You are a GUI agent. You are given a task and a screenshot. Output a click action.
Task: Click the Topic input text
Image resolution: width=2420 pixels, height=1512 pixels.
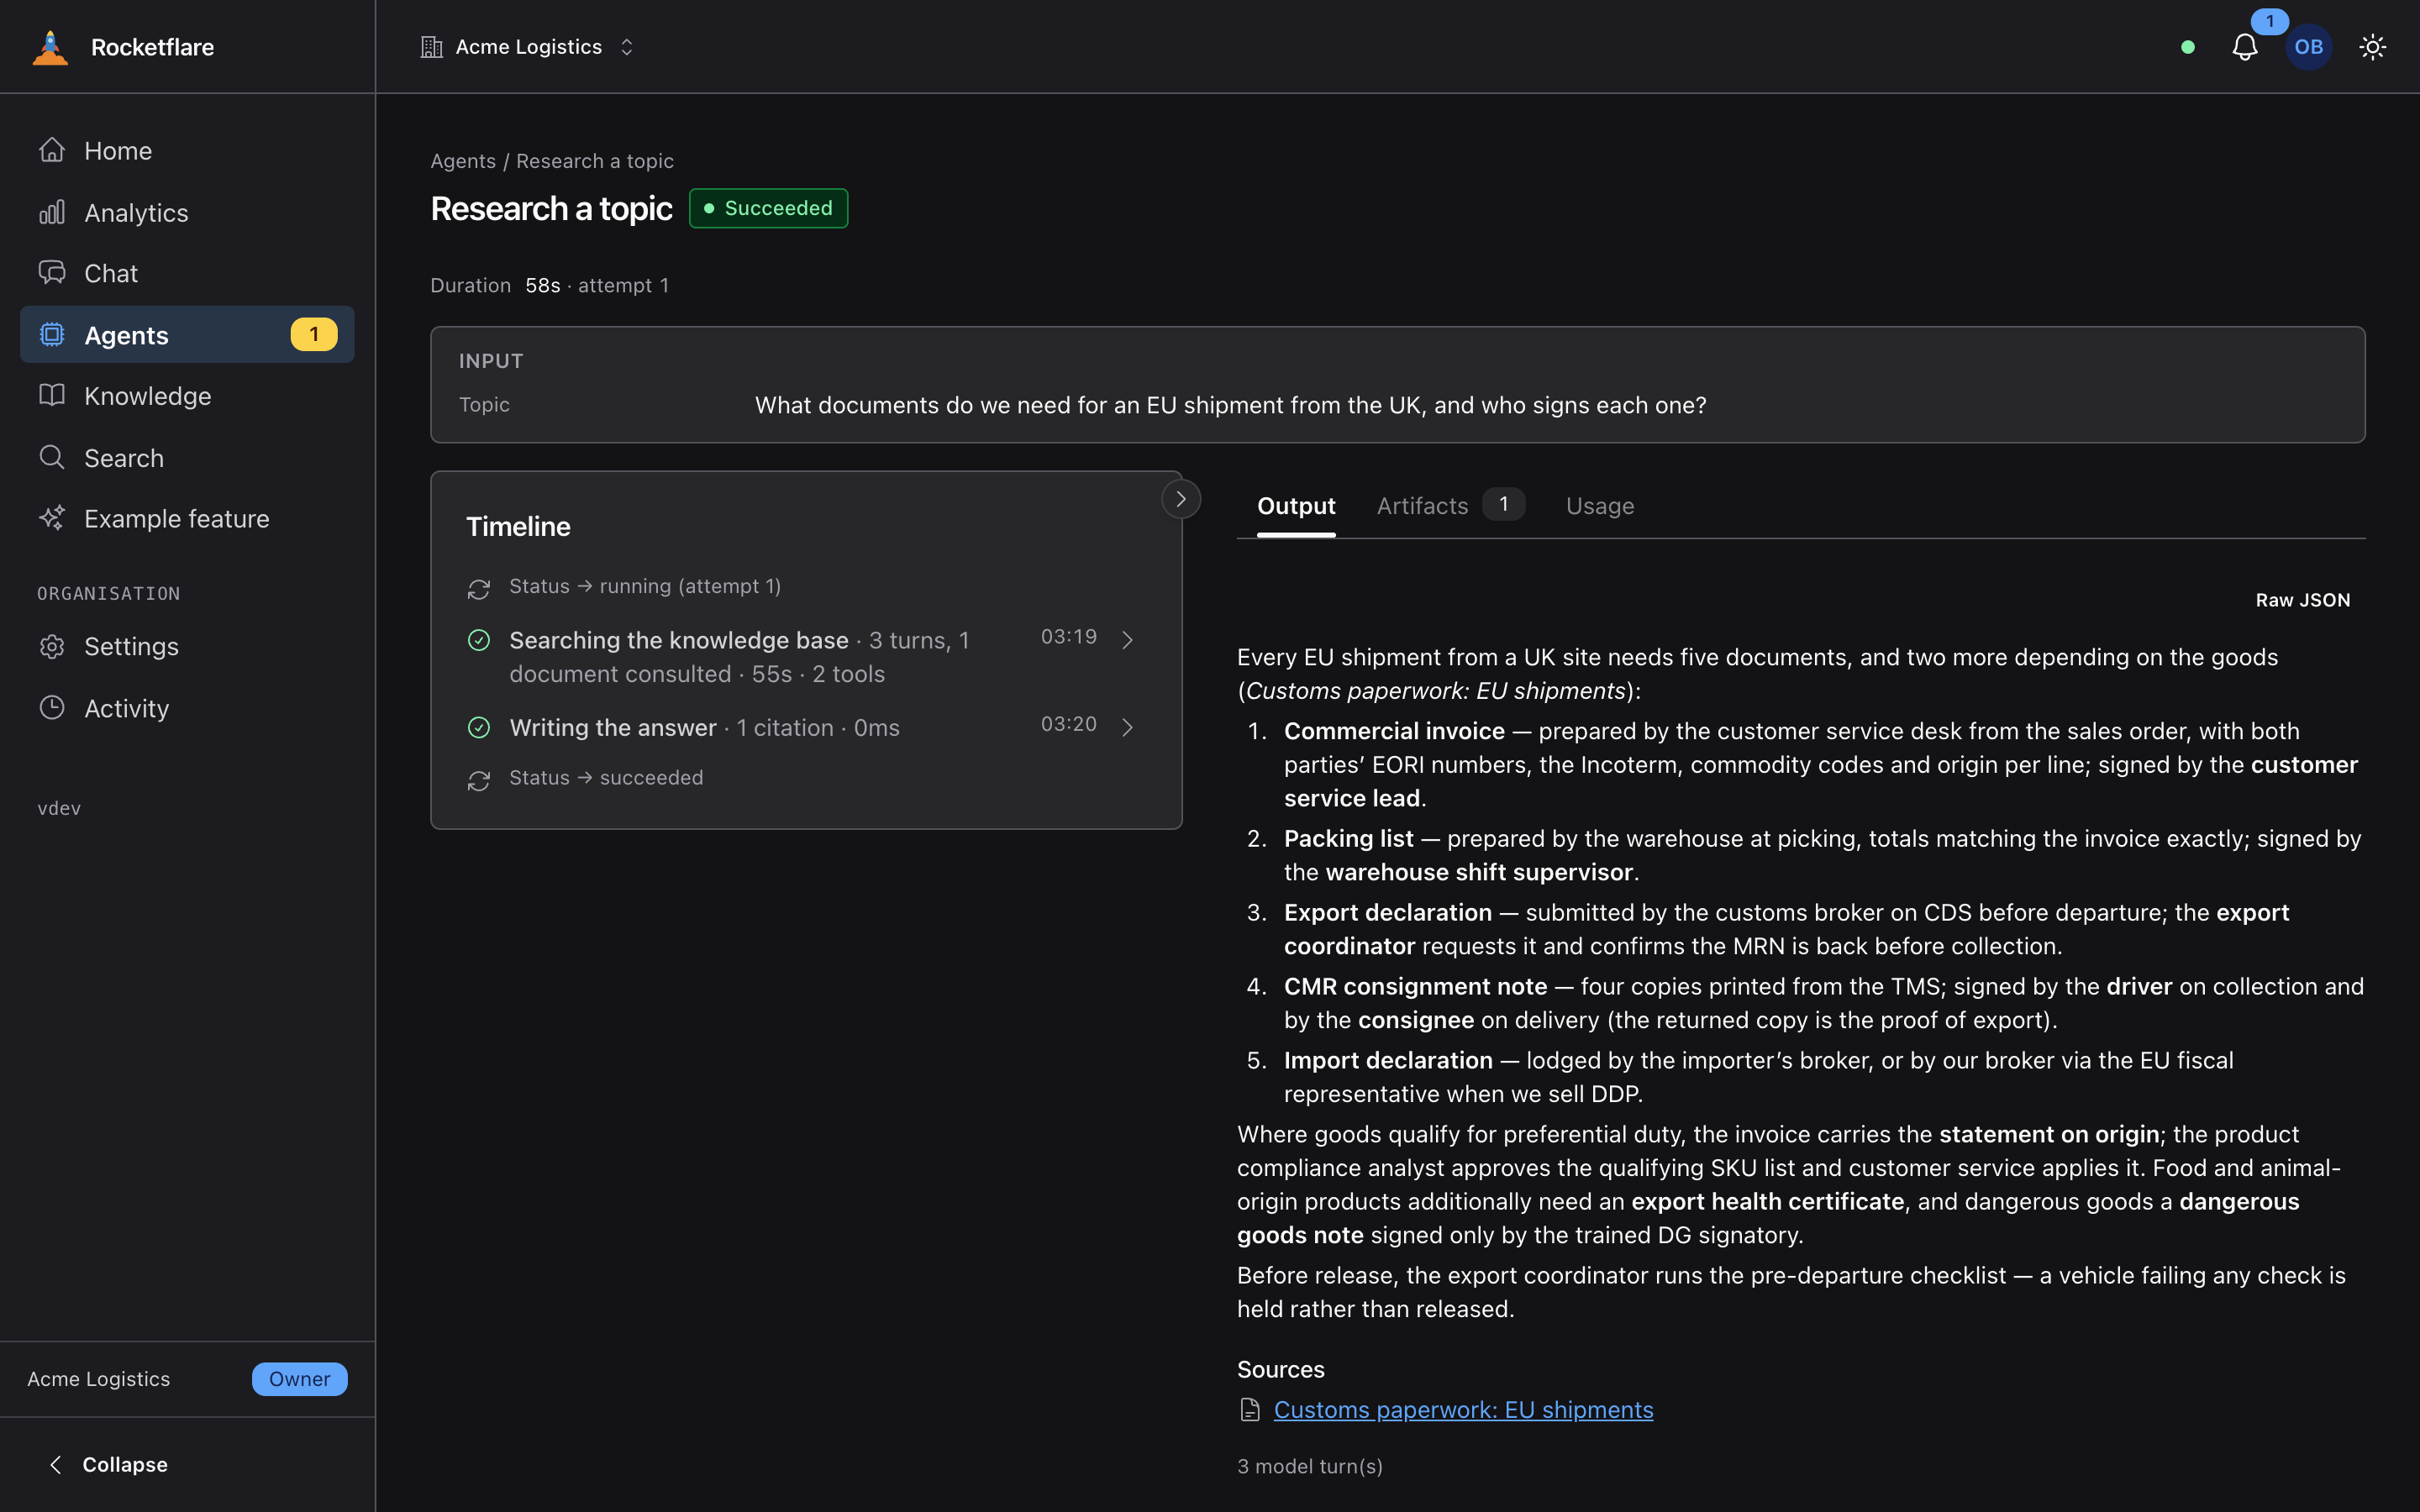(x=1230, y=405)
